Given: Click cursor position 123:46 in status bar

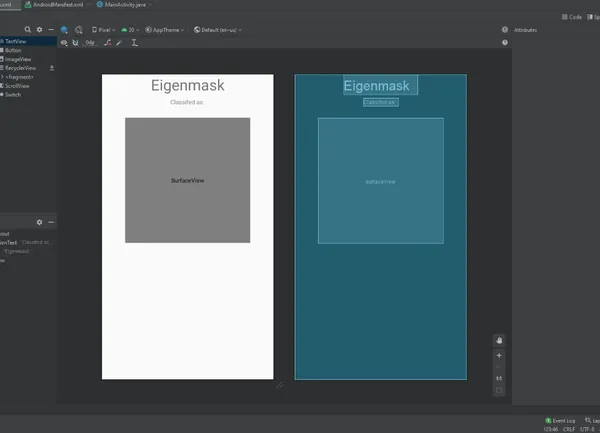Looking at the screenshot, I should pos(550,429).
